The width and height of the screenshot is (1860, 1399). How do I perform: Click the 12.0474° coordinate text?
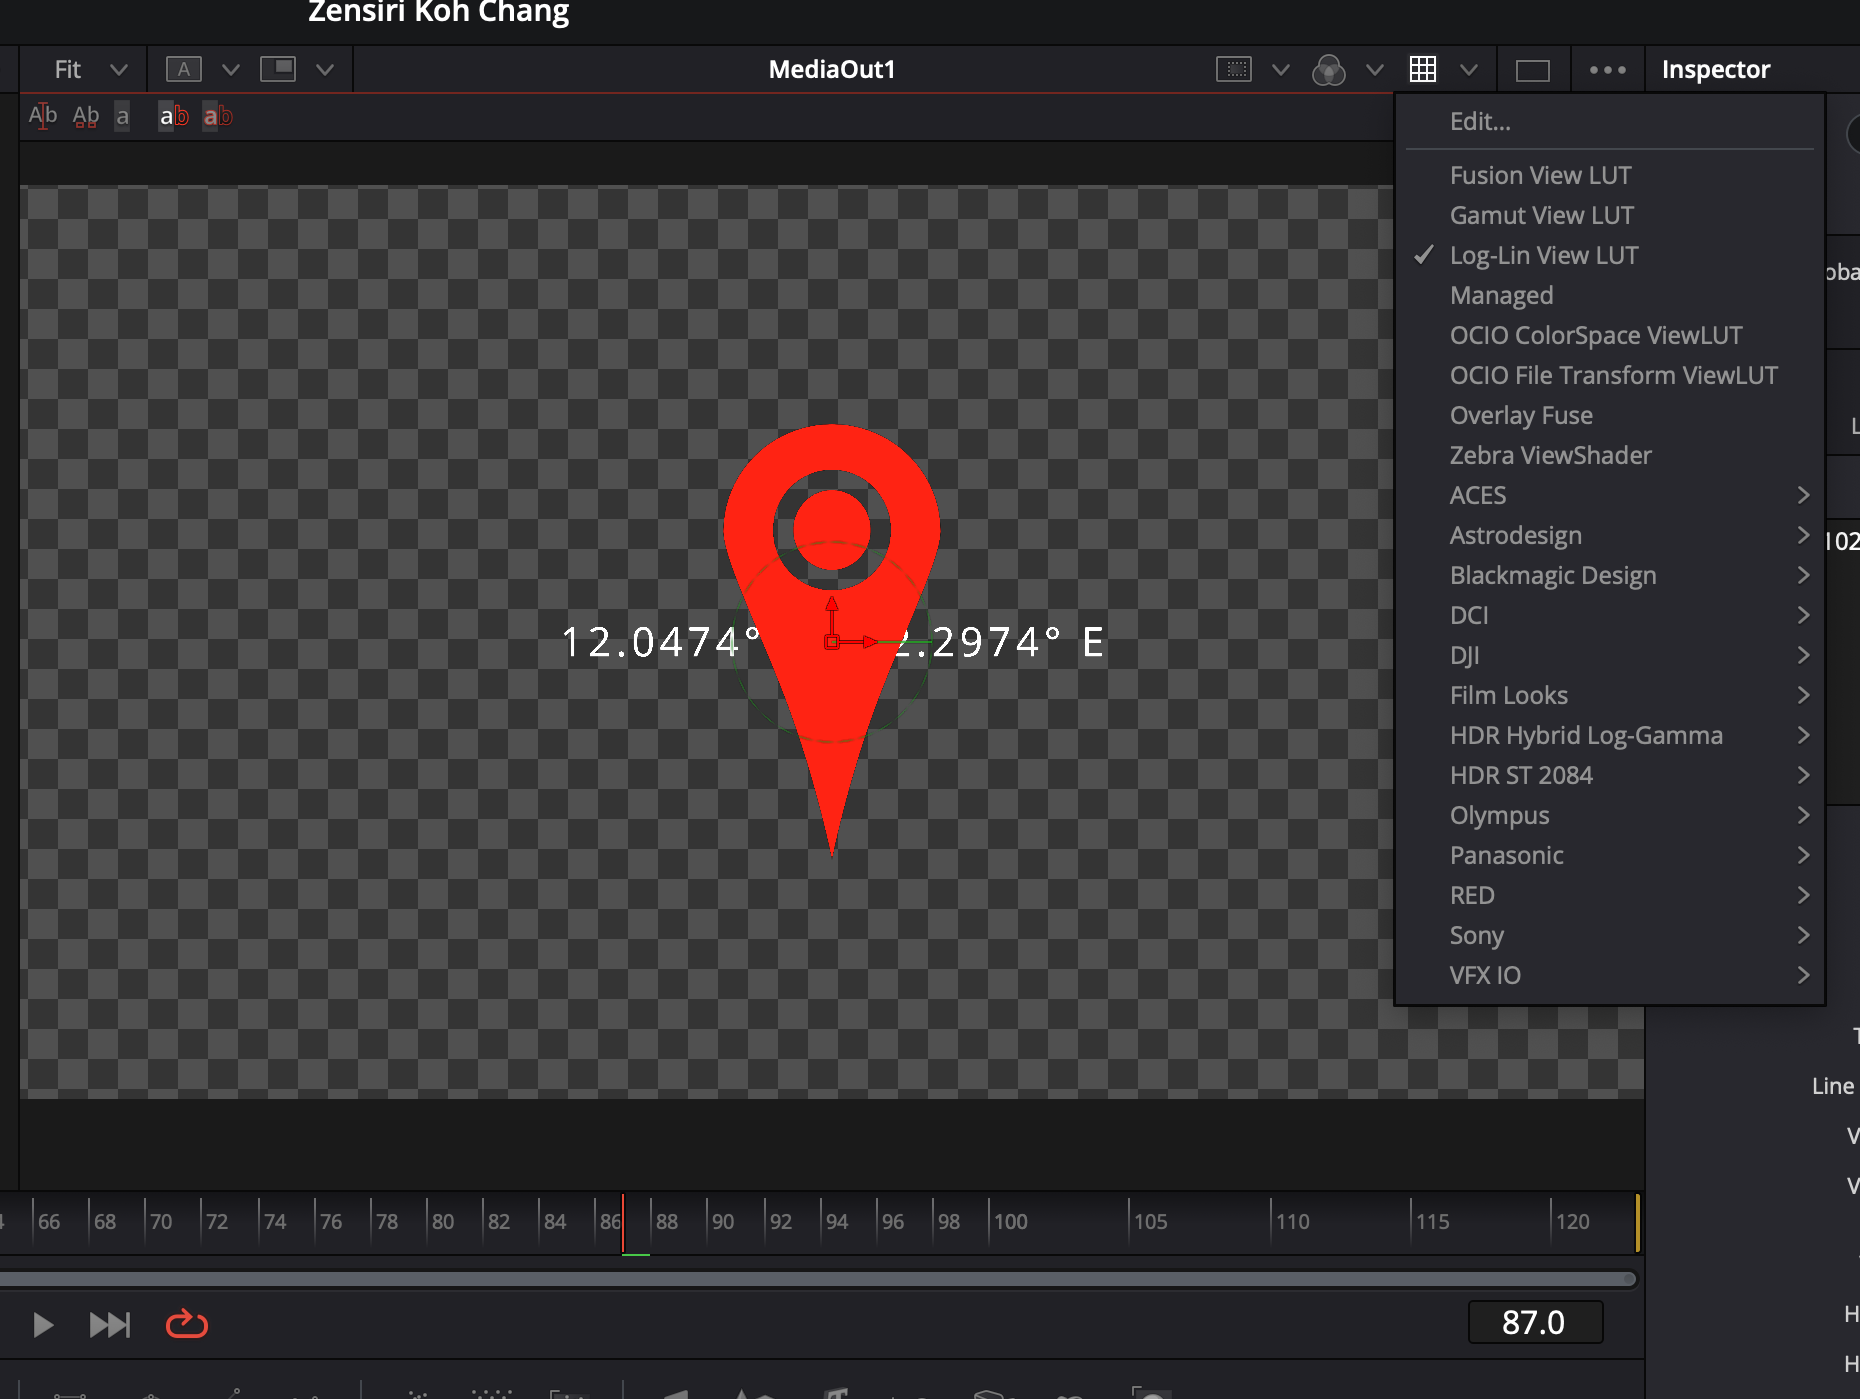[x=661, y=642]
